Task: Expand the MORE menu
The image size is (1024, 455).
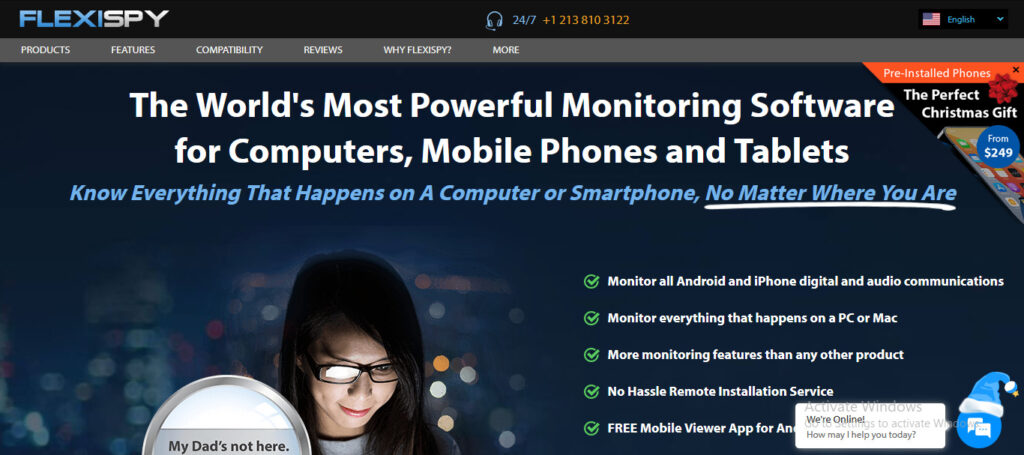Action: pyautogui.click(x=505, y=50)
